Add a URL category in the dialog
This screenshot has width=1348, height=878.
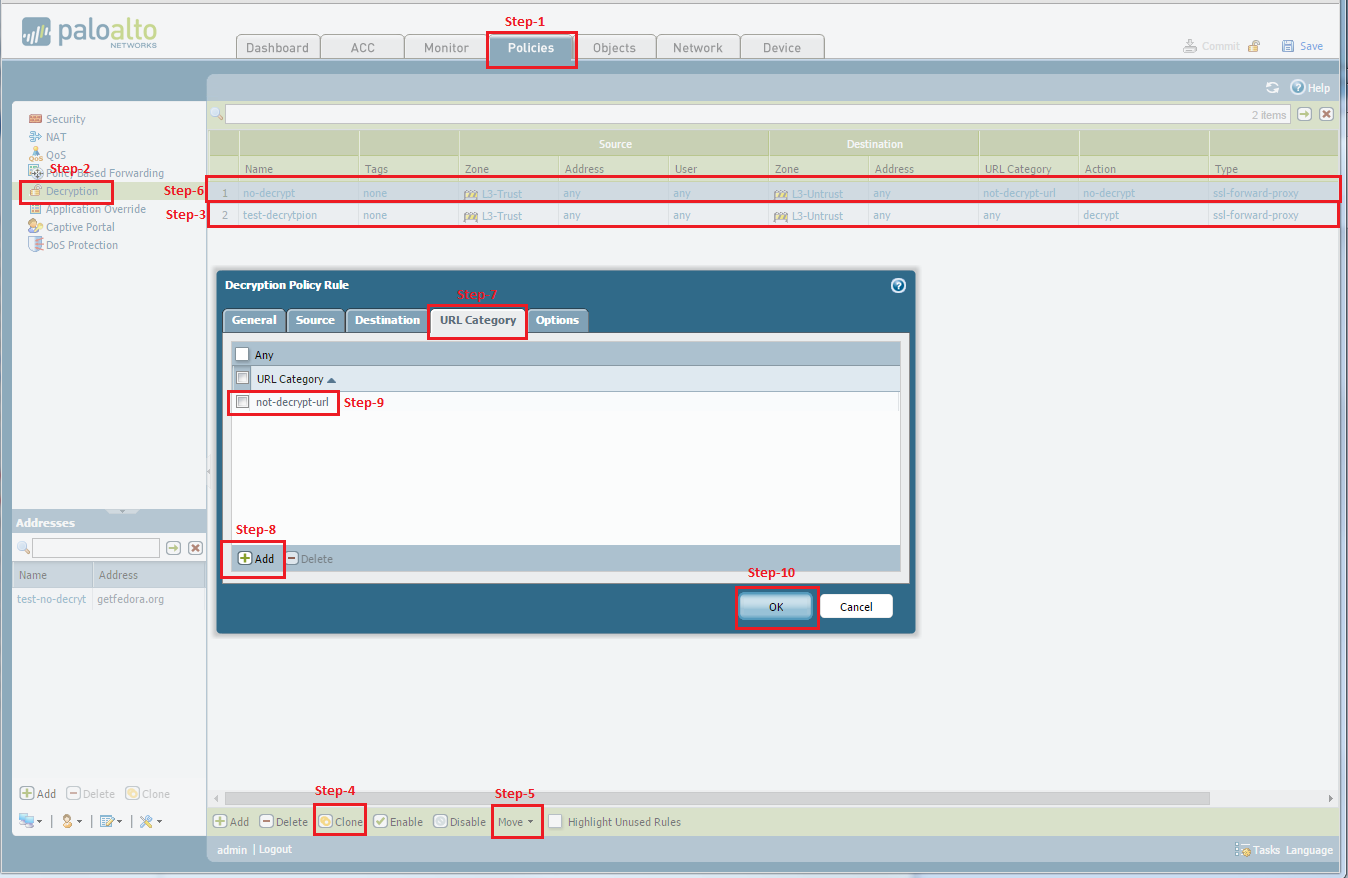[256, 559]
